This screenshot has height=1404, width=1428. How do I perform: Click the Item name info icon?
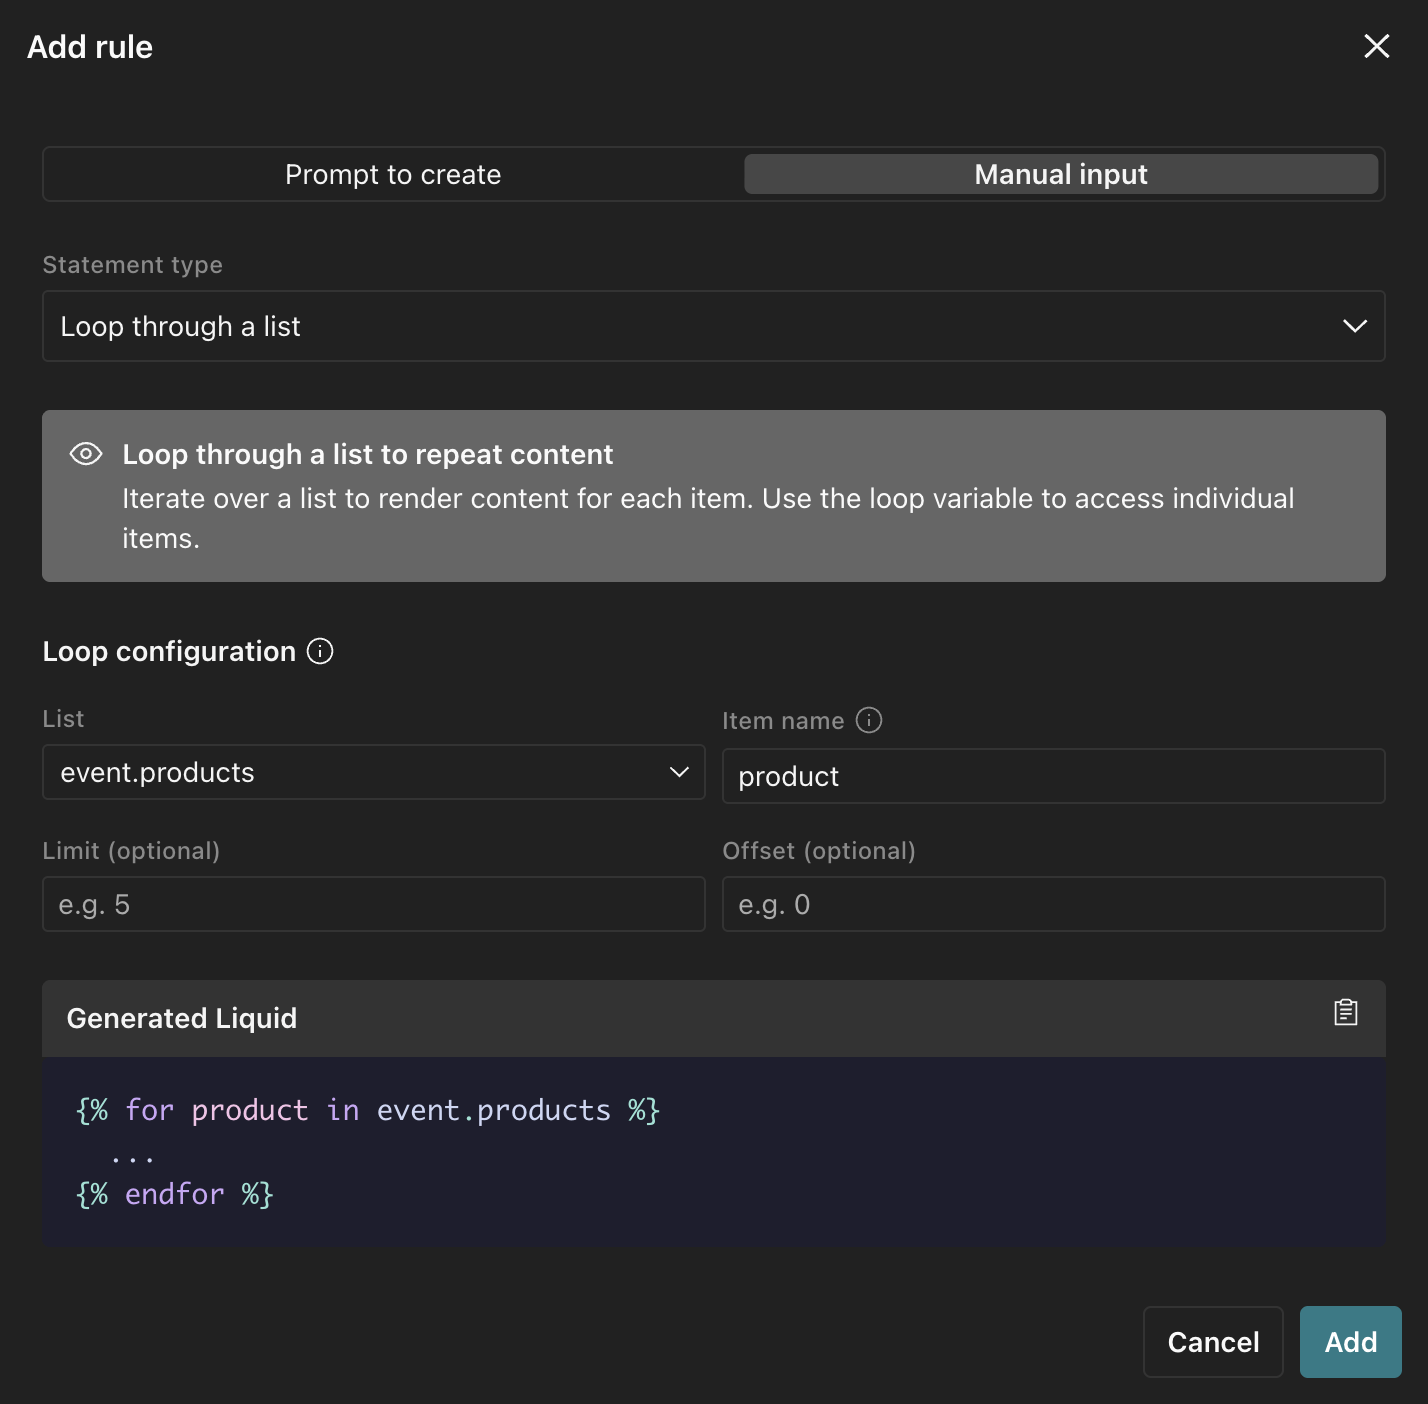[869, 720]
